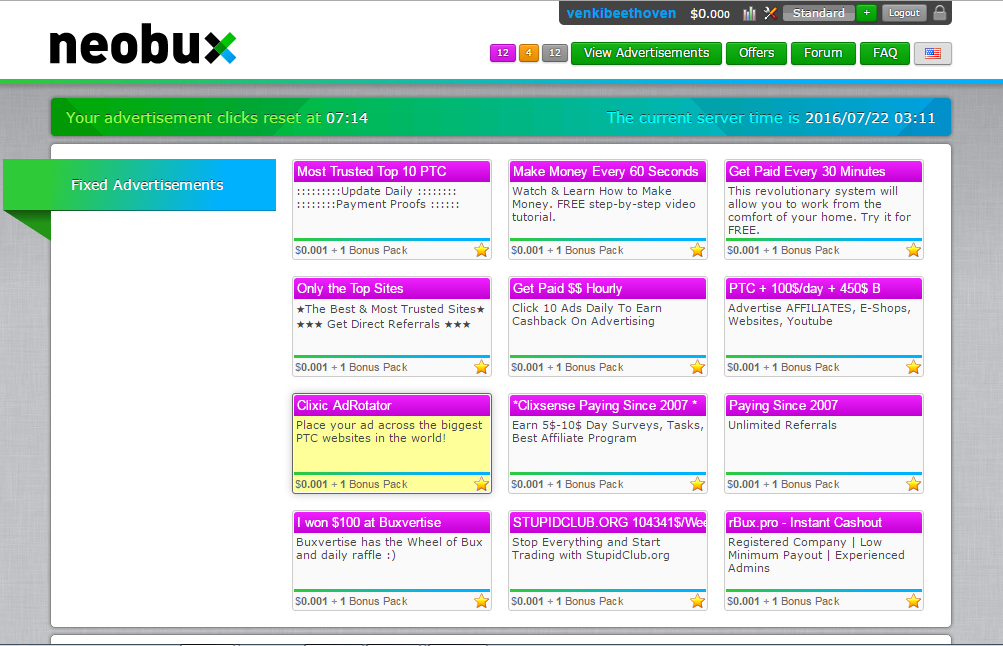Click star on Only the Top Sites ad

(x=482, y=367)
